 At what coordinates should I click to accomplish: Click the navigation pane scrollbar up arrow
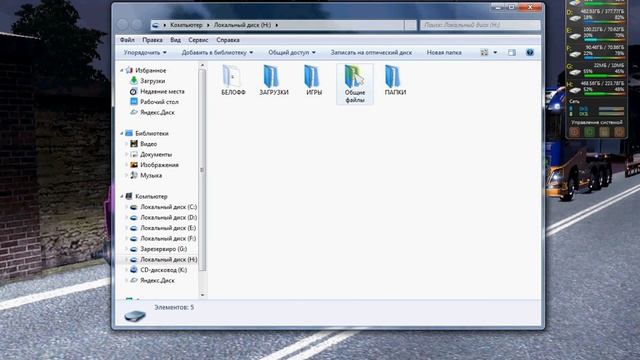pos(202,65)
